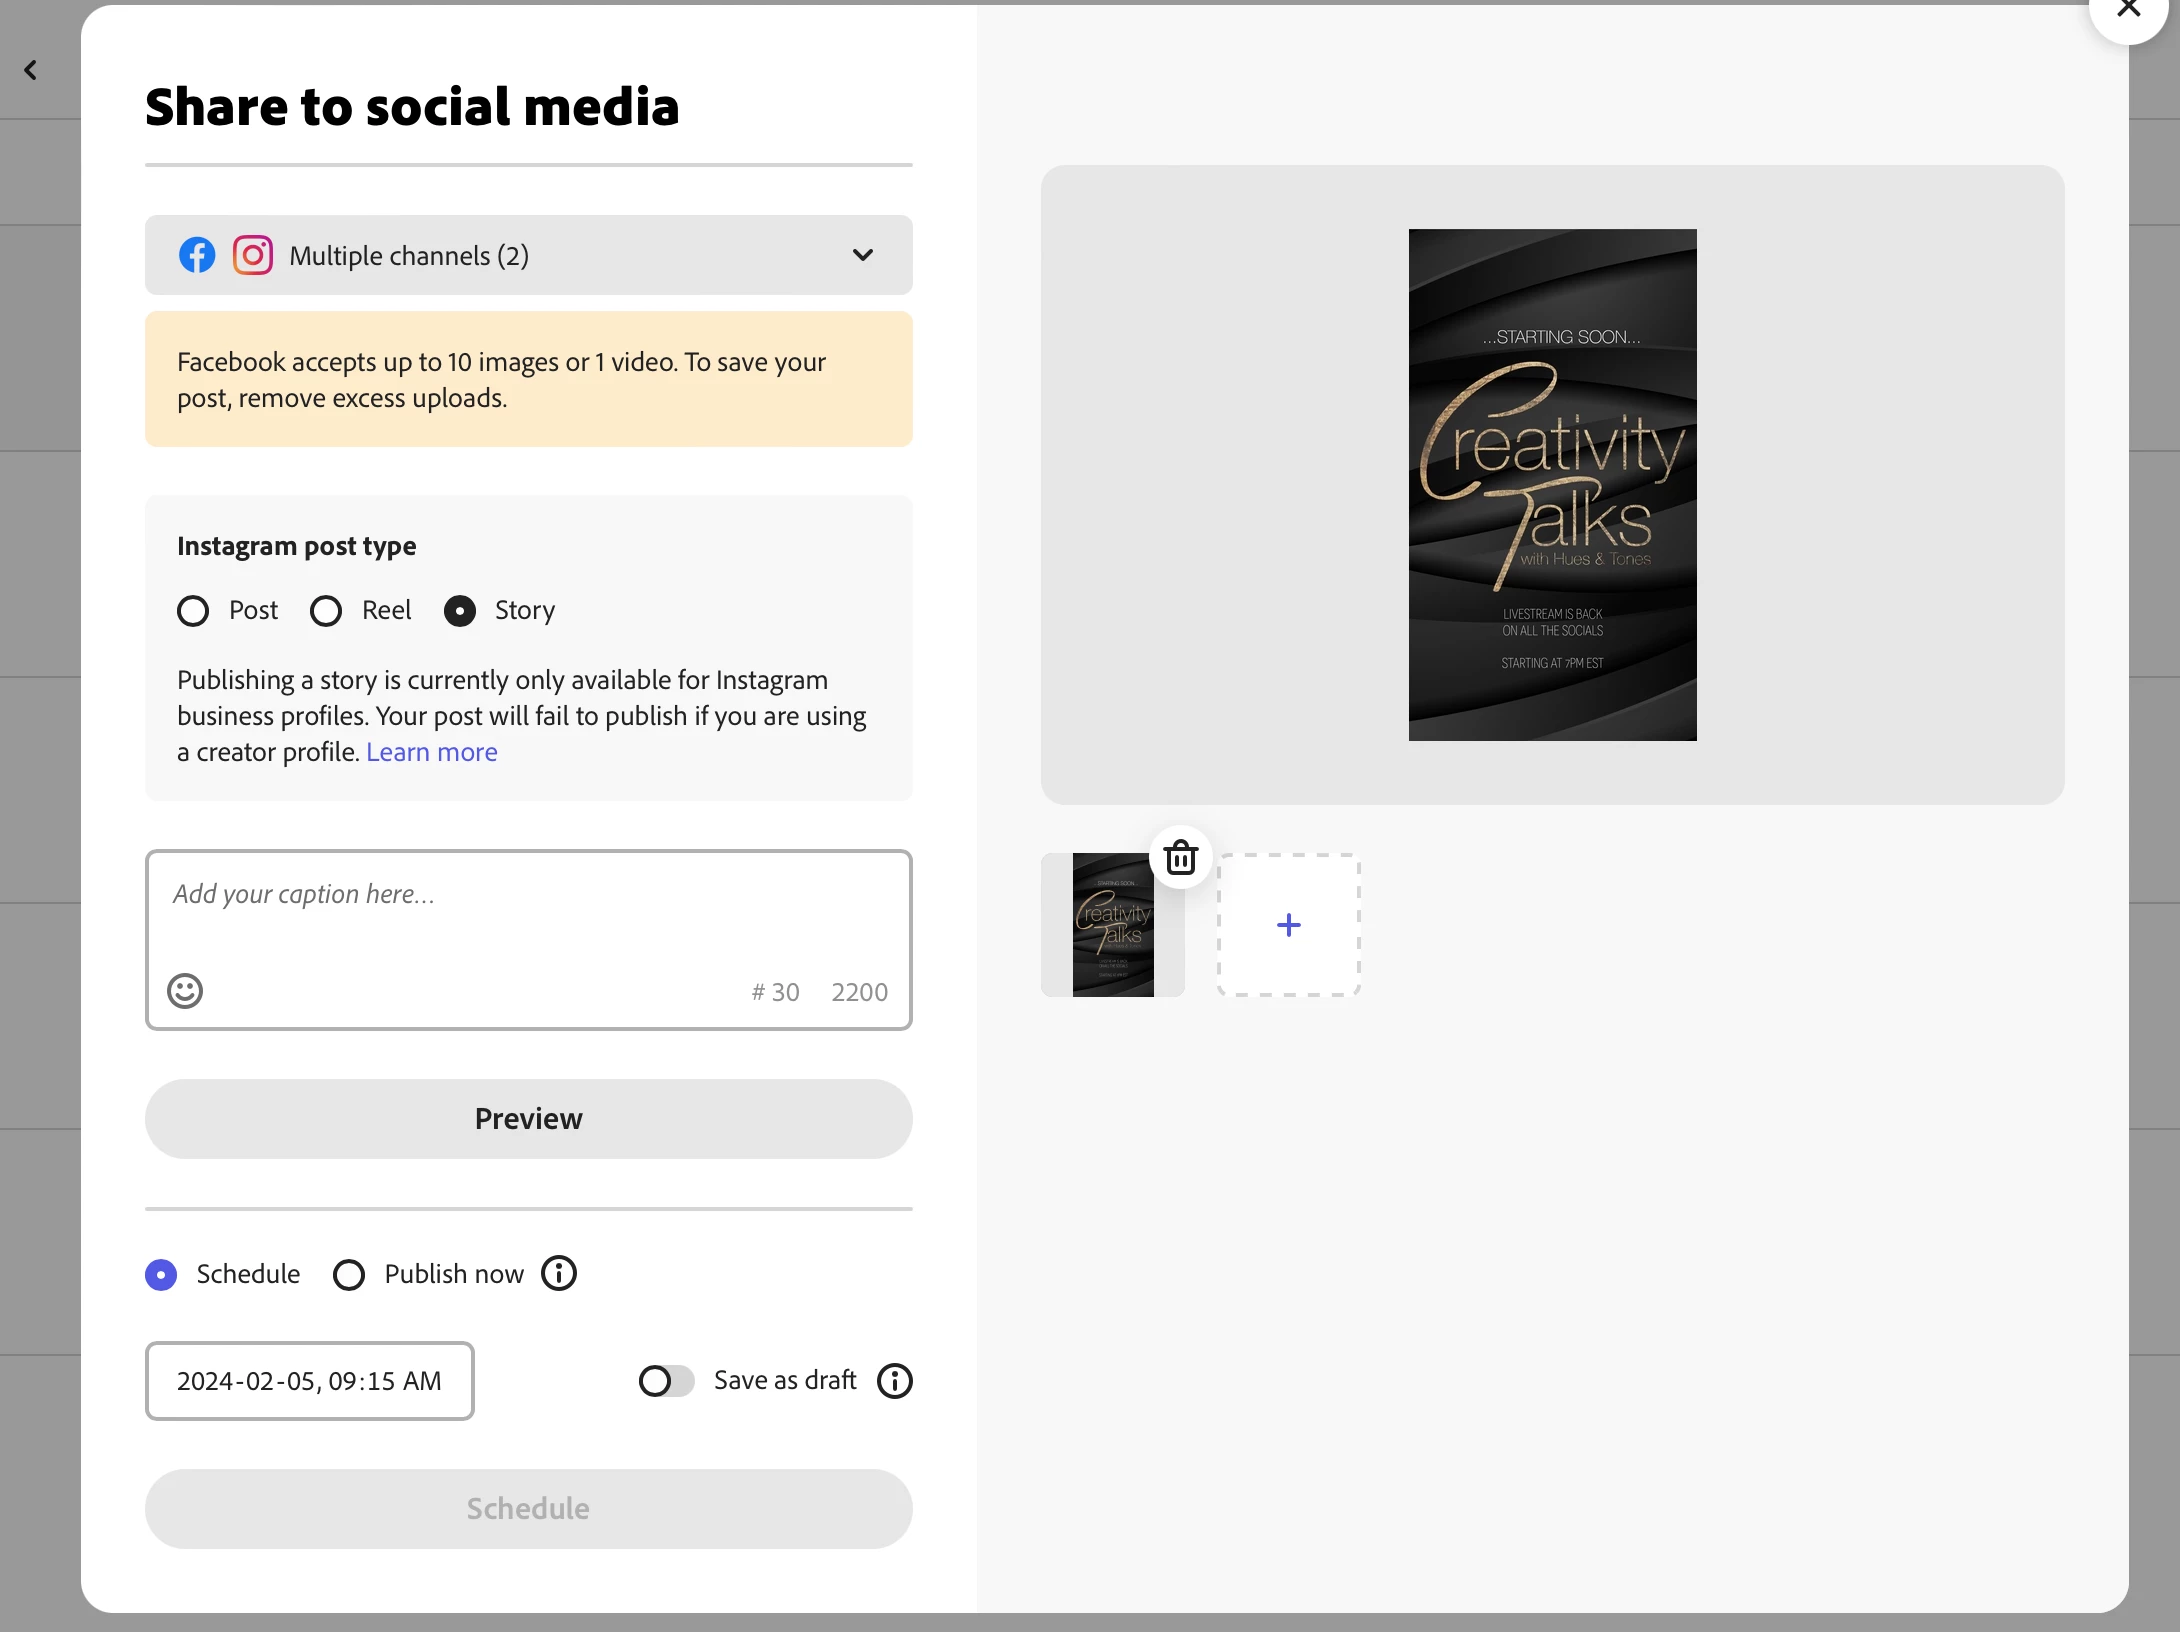Click the plus icon to add media
2180x1632 pixels.
click(x=1288, y=925)
